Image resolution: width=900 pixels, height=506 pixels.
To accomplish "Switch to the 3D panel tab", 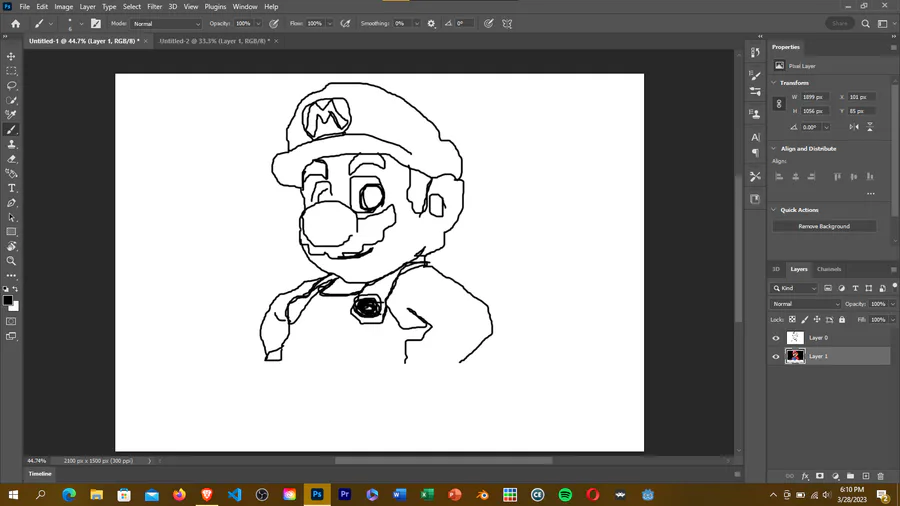I will tap(776, 269).
